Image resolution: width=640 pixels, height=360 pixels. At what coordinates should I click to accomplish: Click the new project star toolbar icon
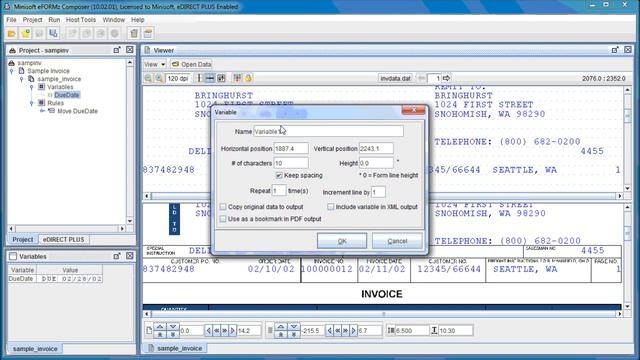pos(25,33)
